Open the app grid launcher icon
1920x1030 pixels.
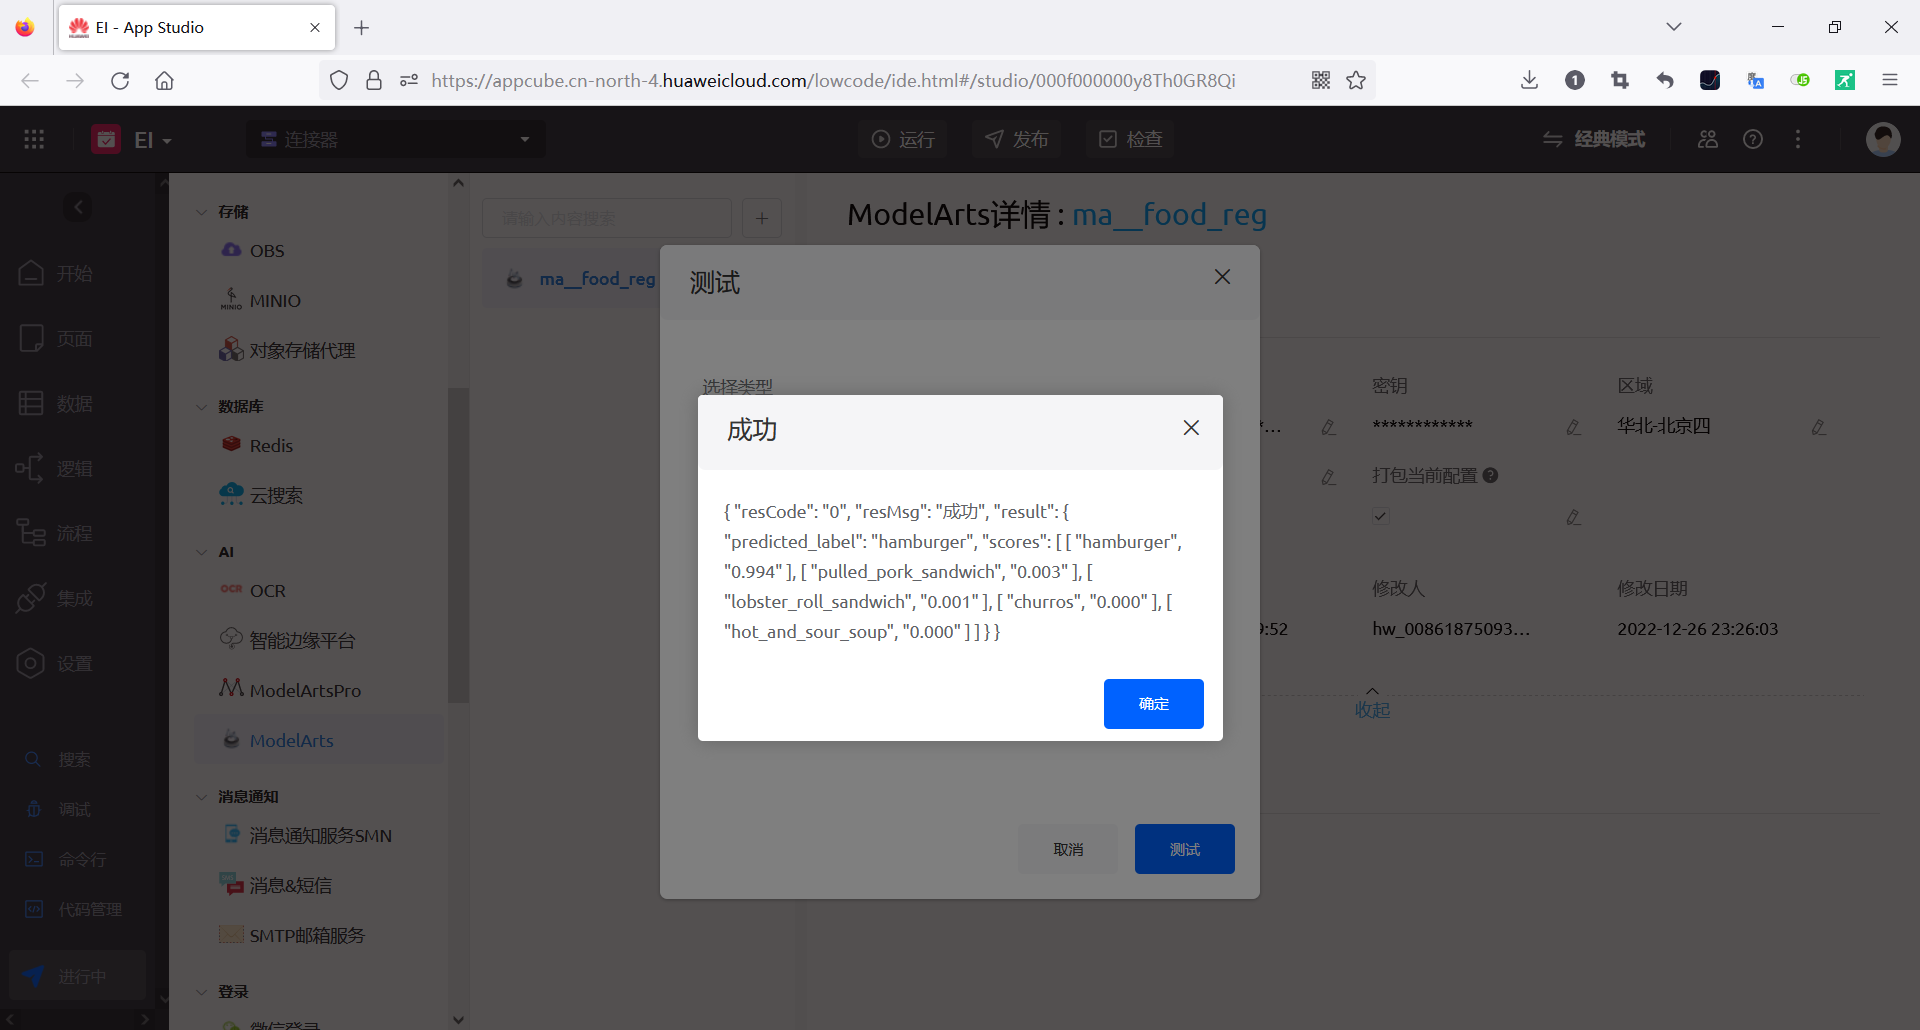pos(34,139)
